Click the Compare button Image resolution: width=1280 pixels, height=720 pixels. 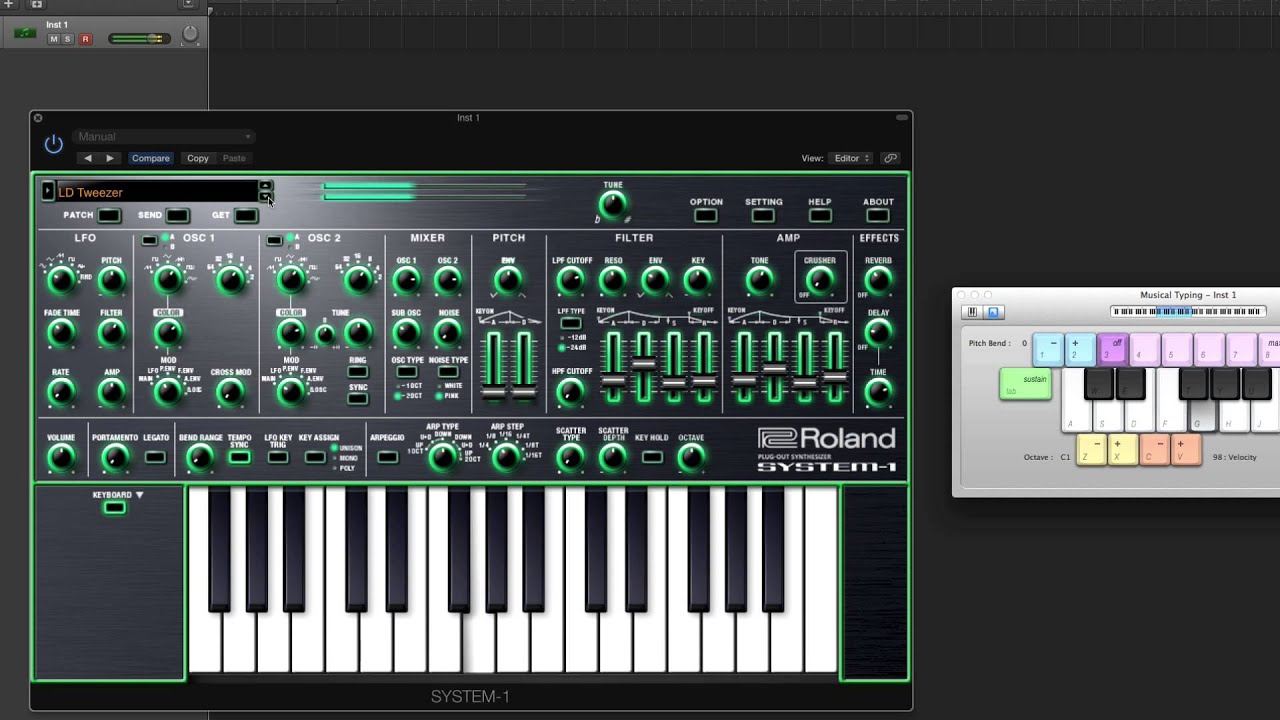point(151,158)
